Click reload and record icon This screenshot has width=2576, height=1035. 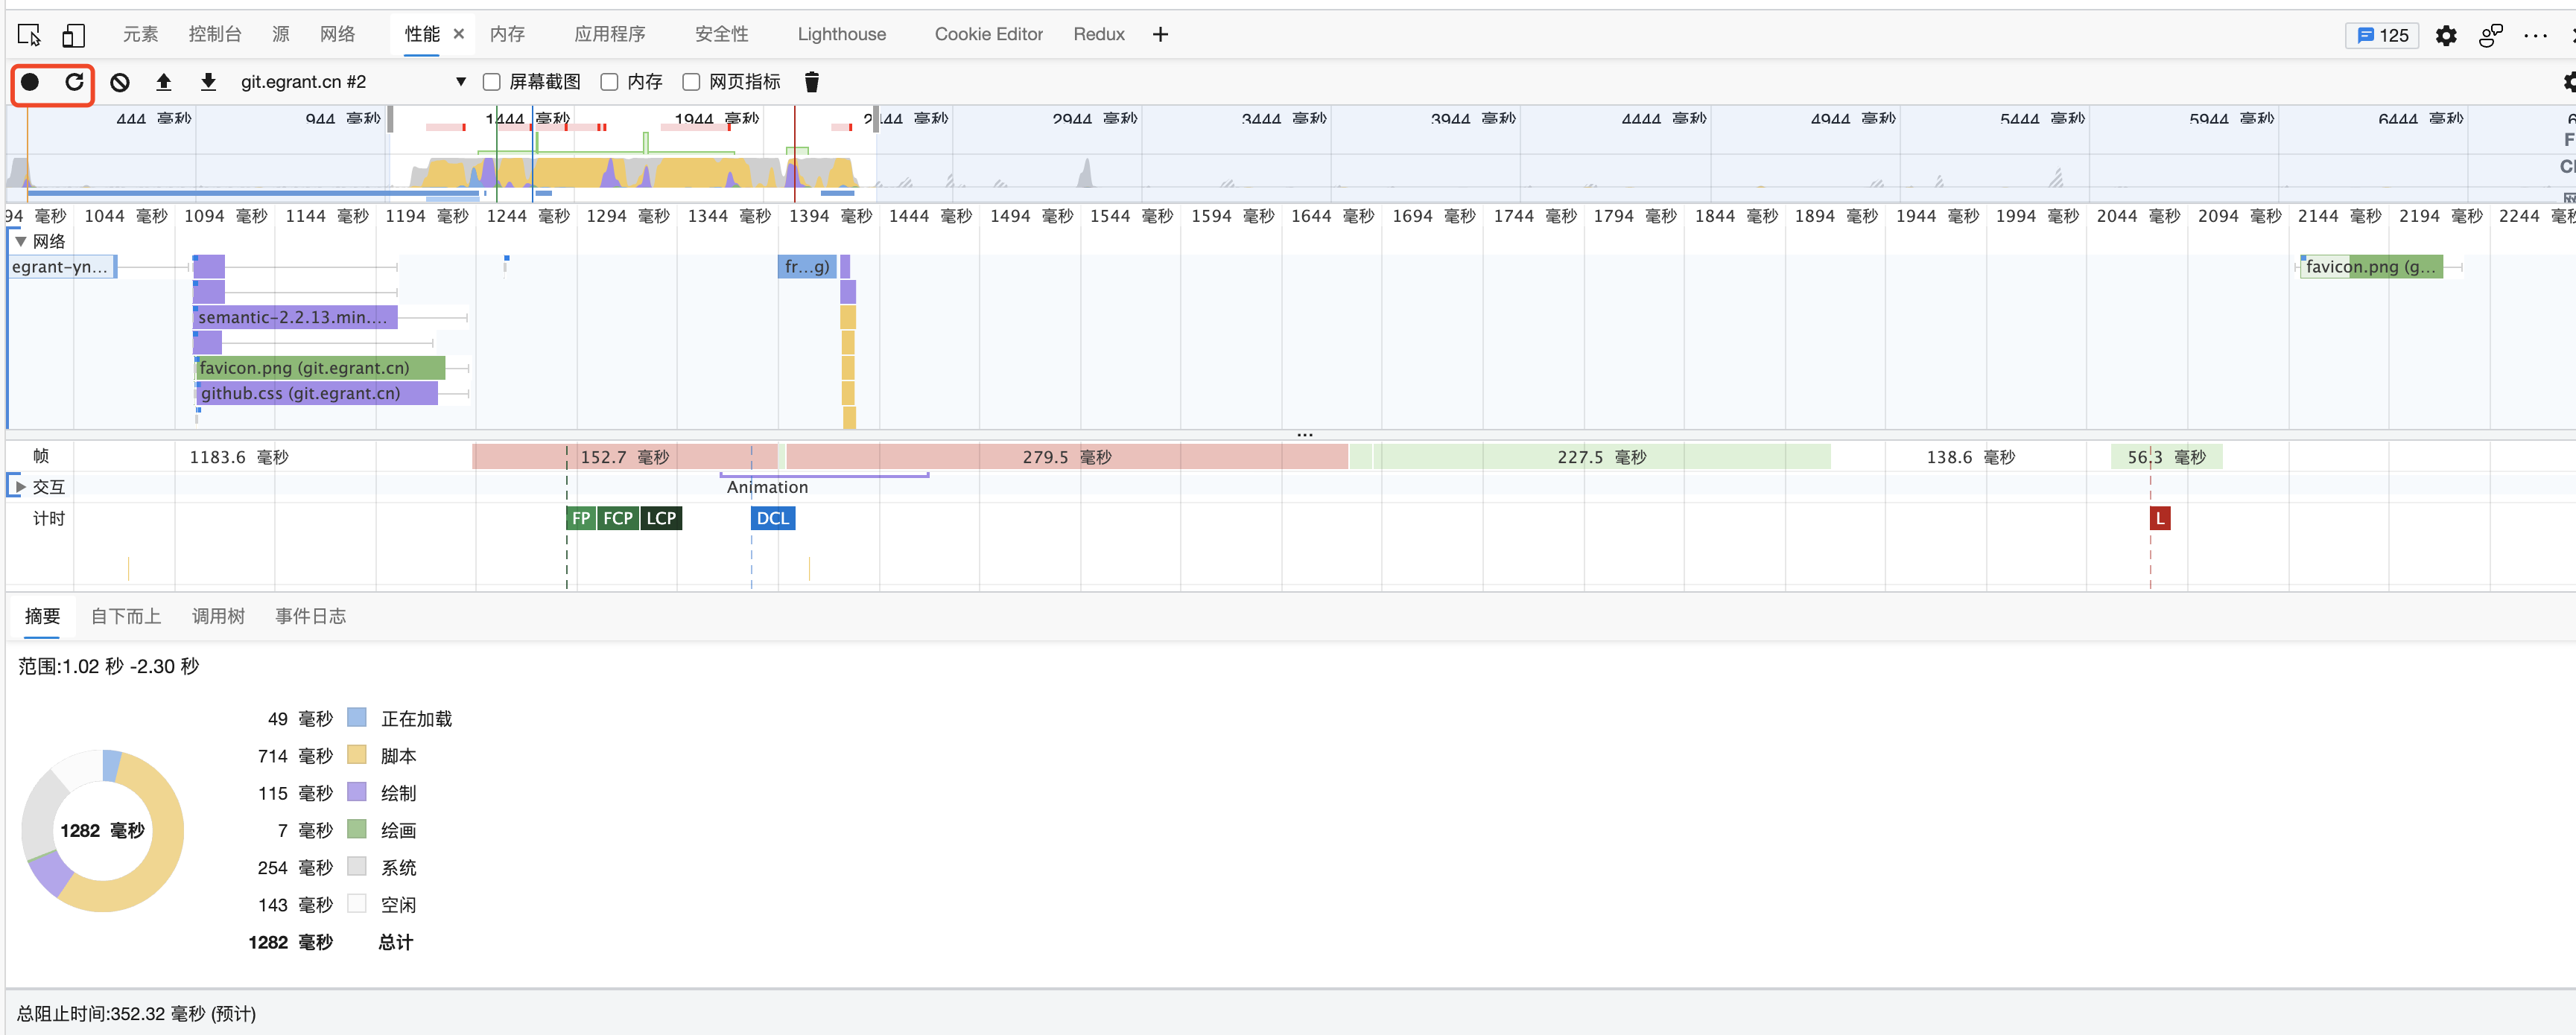pyautogui.click(x=74, y=82)
